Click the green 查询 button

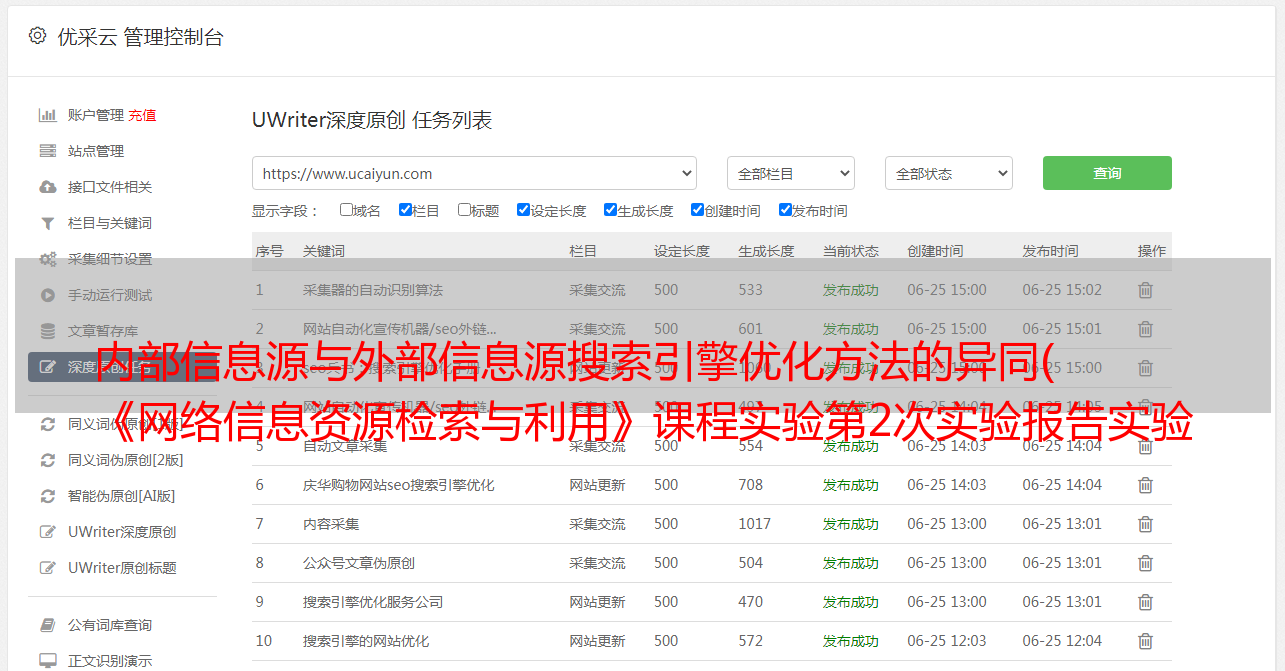click(x=1107, y=173)
